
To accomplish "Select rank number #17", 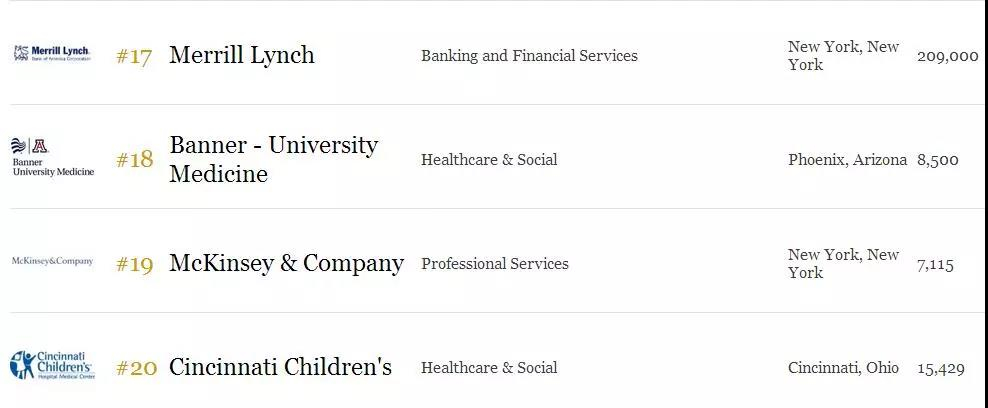I will coord(134,57).
